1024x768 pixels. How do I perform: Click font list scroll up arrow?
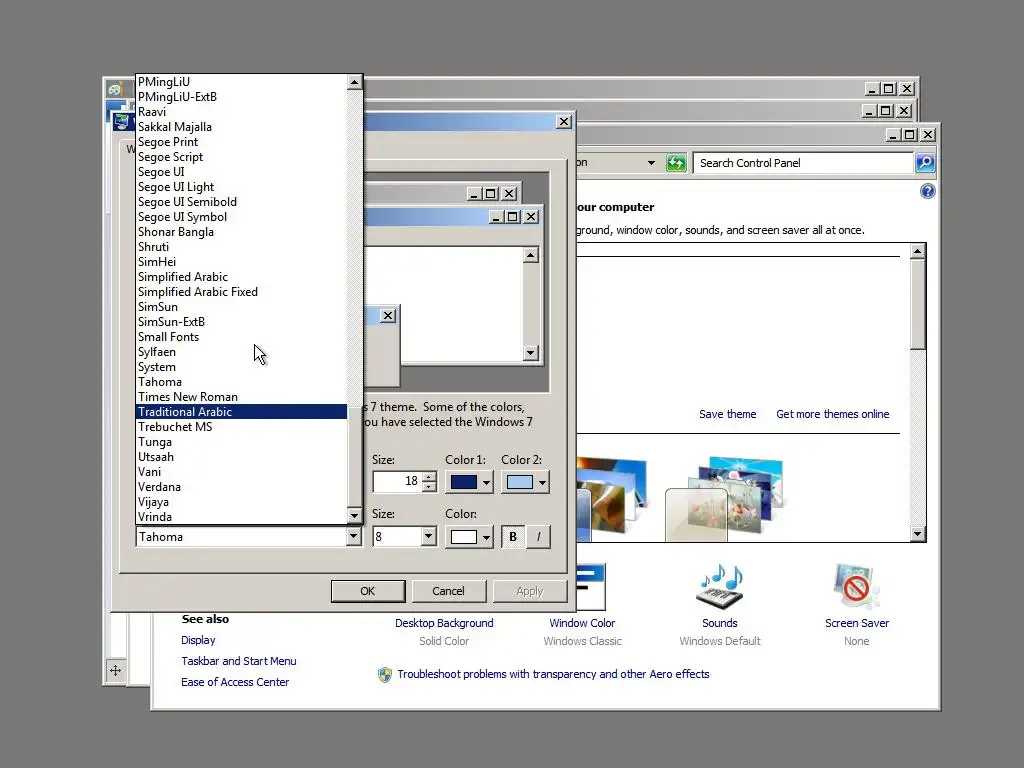pos(354,82)
